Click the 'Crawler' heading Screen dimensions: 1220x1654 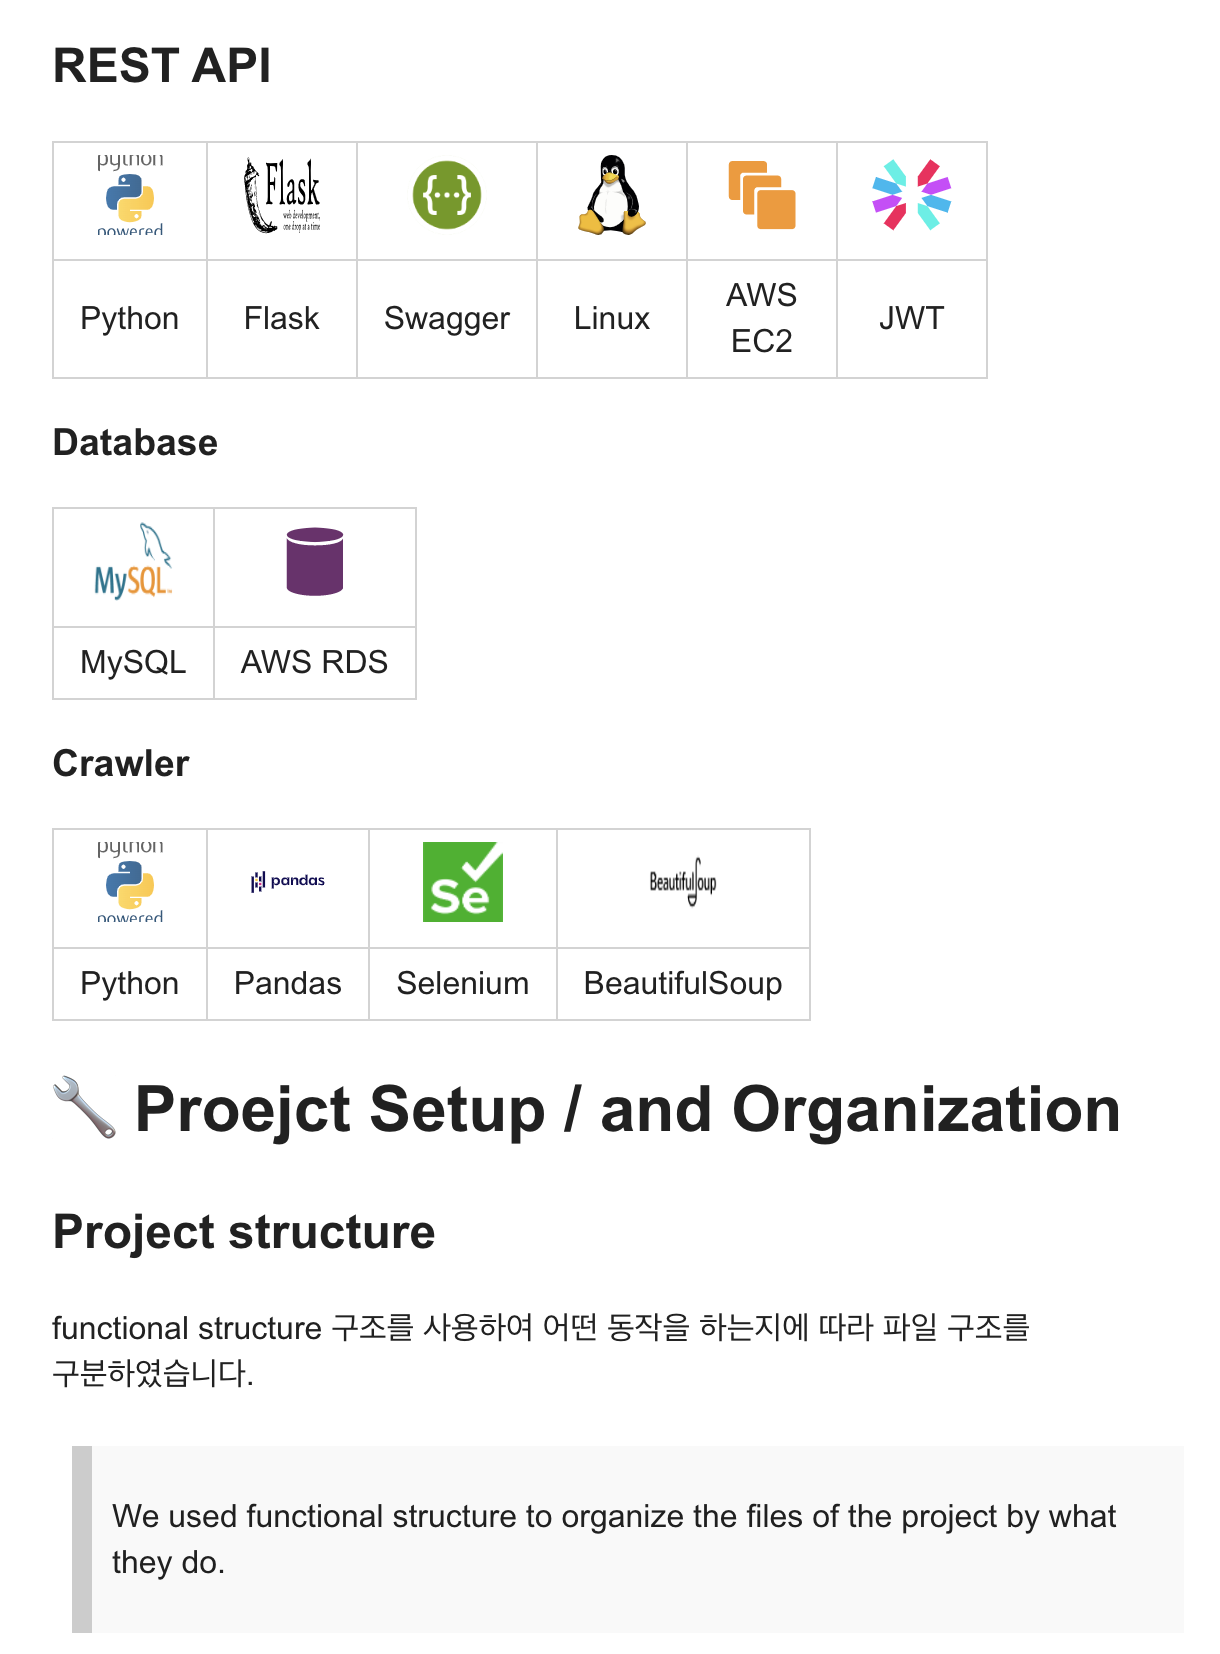point(121,764)
